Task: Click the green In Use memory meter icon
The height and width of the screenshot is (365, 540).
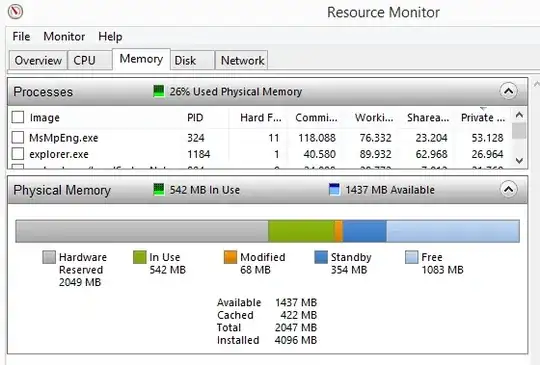Action: [x=159, y=189]
